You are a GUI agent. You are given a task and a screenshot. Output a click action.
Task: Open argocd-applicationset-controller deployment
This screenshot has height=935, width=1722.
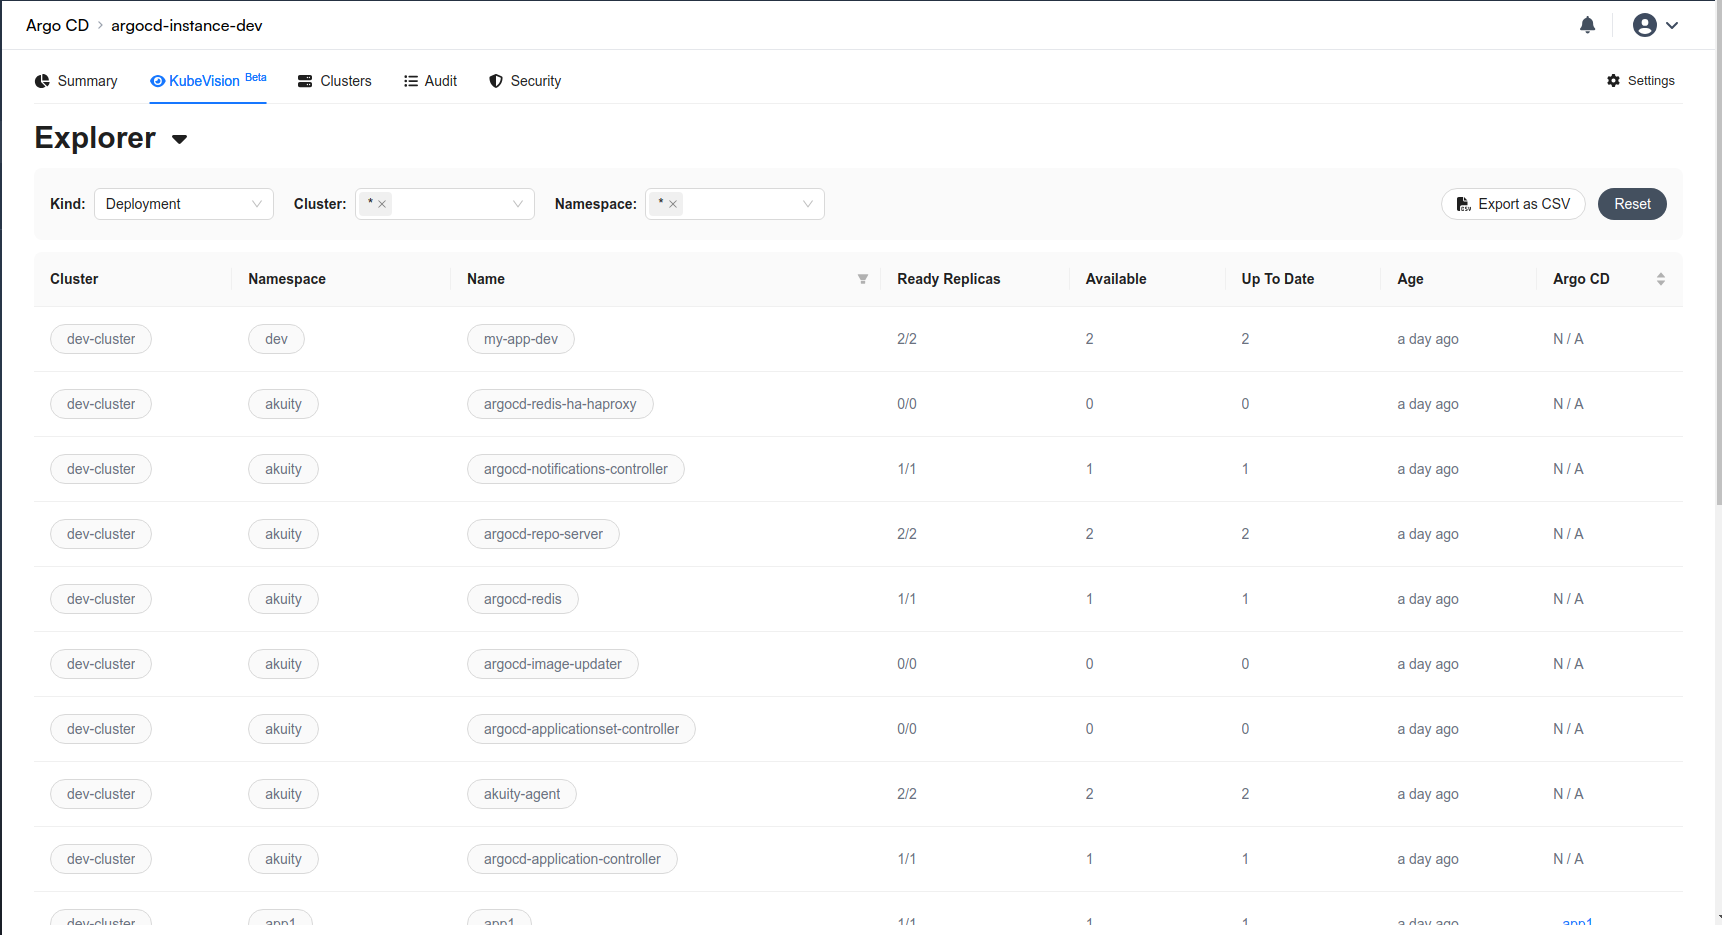pos(581,729)
